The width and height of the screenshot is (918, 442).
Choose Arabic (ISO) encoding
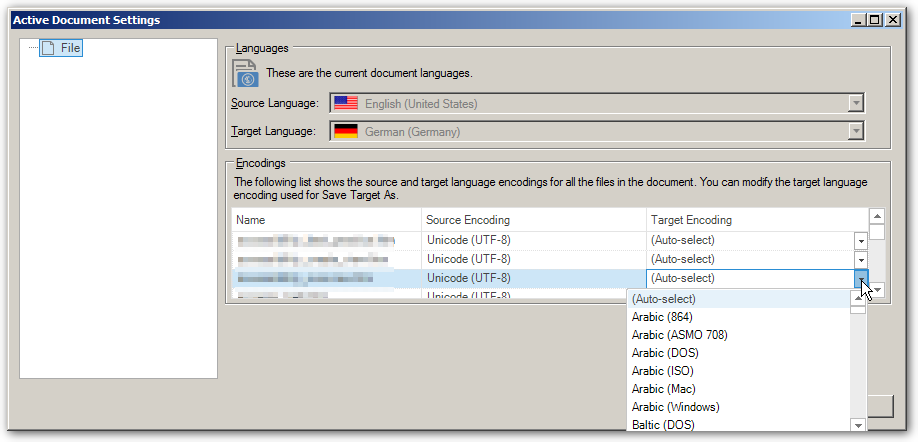pyautogui.click(x=739, y=371)
